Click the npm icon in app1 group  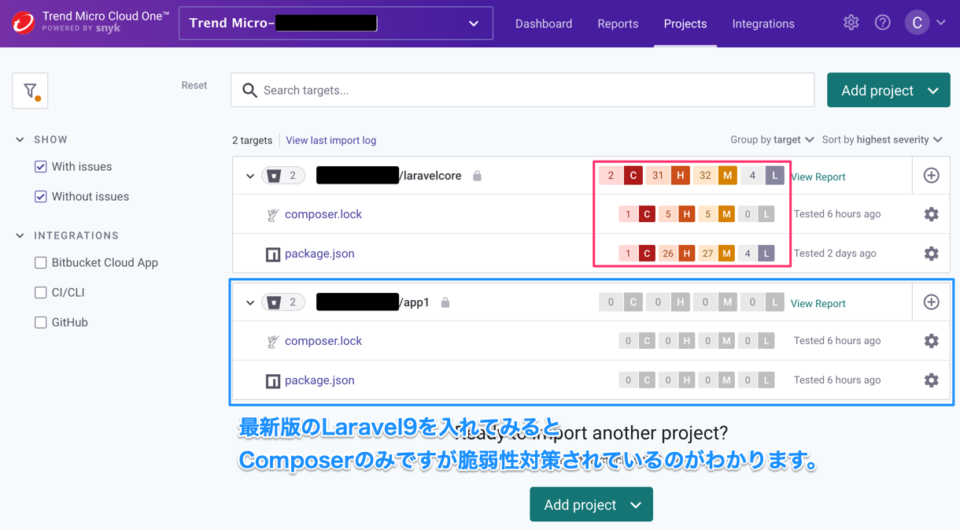click(272, 381)
